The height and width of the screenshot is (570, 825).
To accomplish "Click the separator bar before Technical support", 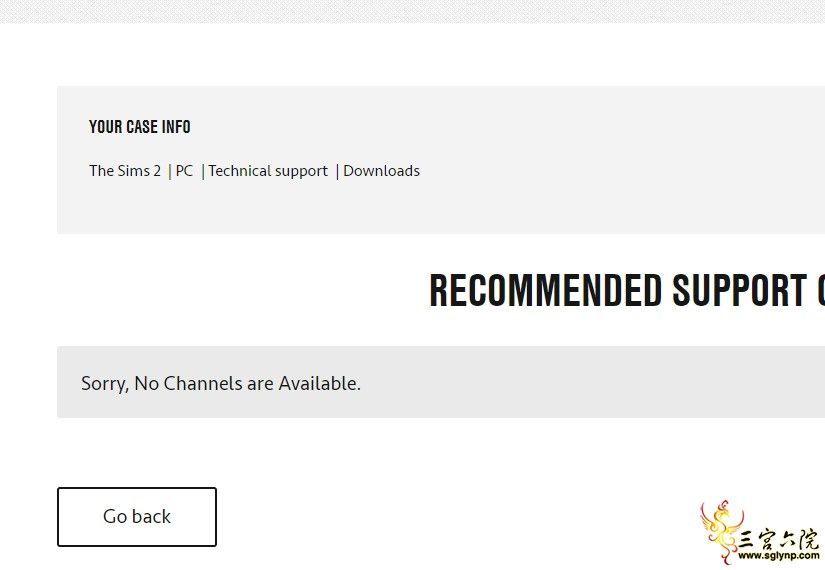I will [203, 172].
